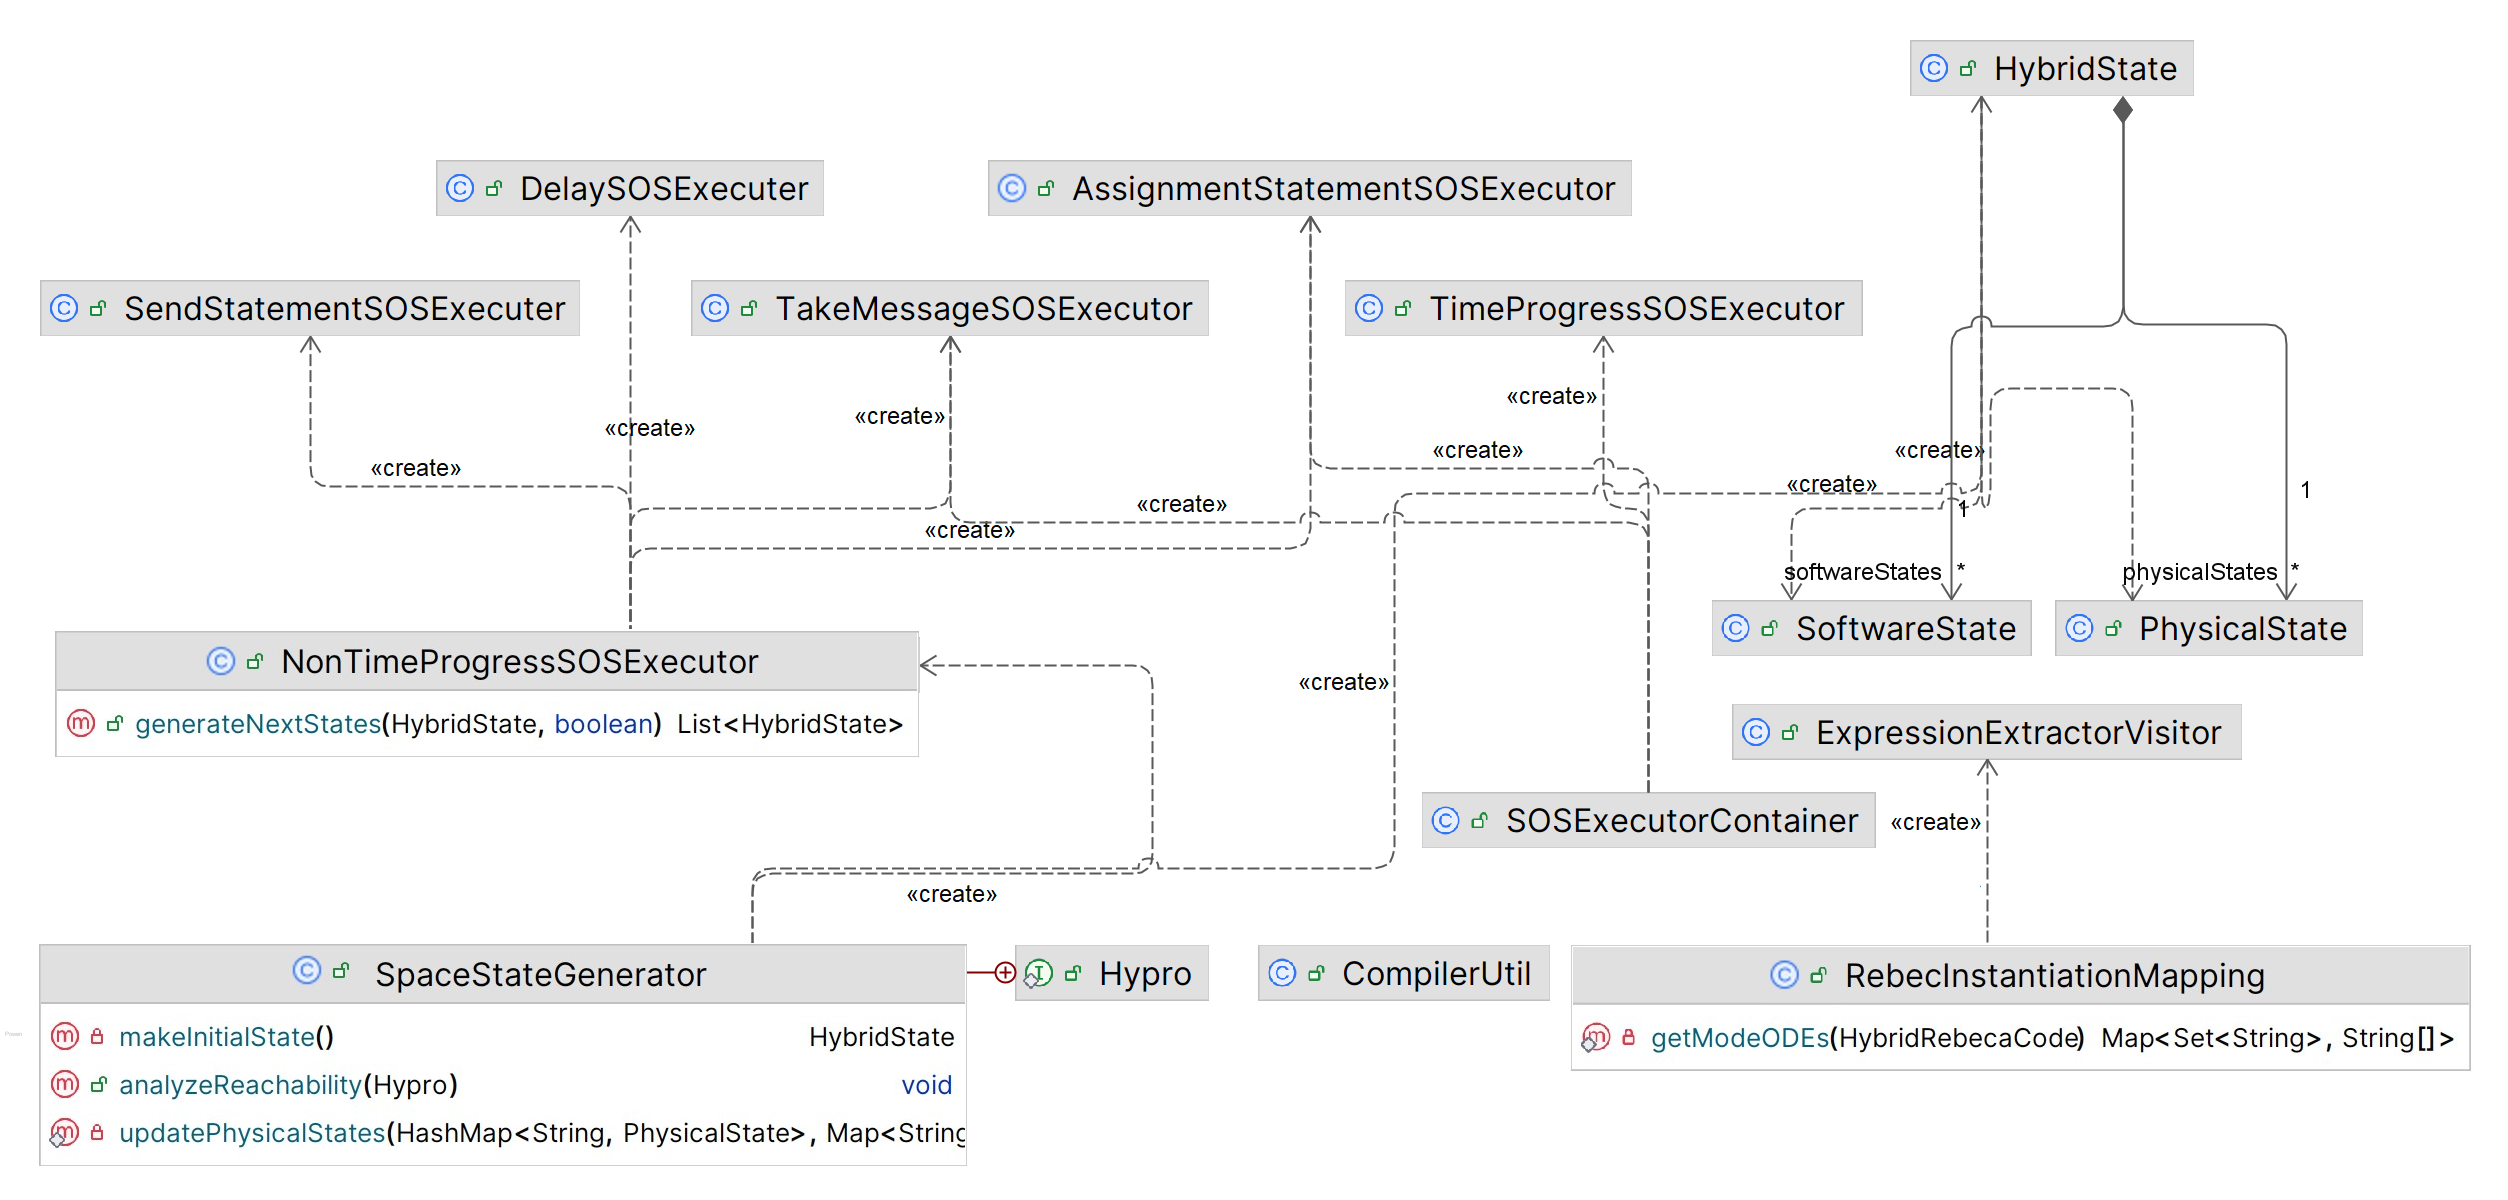Select the SendStatementSOSExecuter class node
The image size is (2508, 1200).
point(344,308)
